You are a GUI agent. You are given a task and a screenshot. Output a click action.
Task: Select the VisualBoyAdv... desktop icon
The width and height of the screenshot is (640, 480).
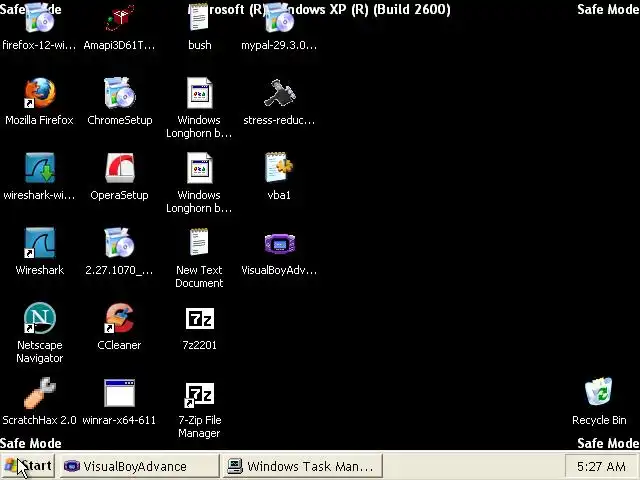point(279,243)
